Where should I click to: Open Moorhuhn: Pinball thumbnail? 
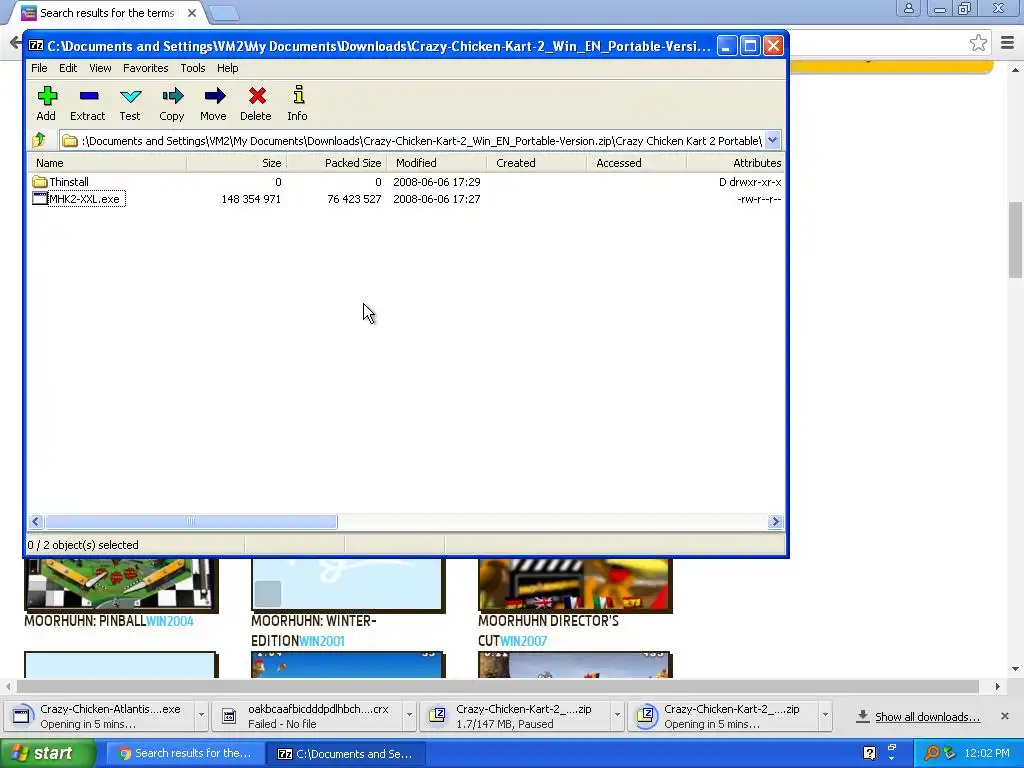[x=121, y=584]
